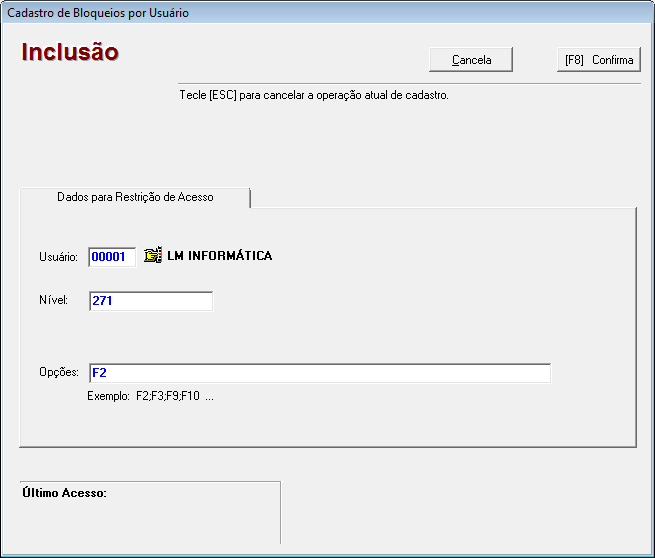Click the Cadastro de Bloqueios por Usuário title bar
This screenshot has width=655, height=558.
click(98, 13)
